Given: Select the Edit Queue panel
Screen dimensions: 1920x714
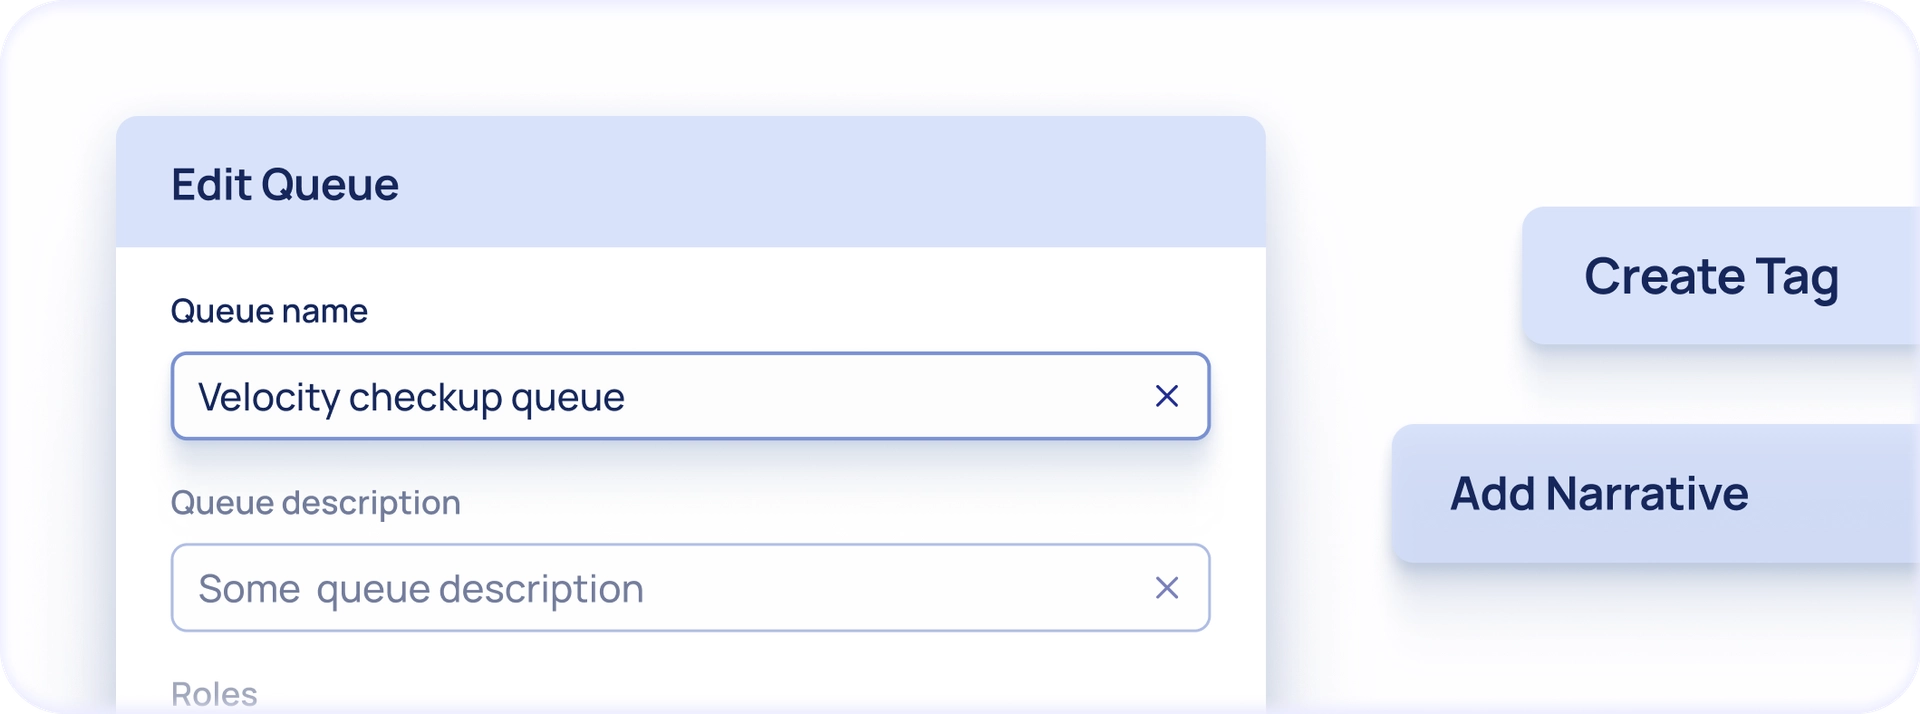Looking at the screenshot, I should point(691,420).
